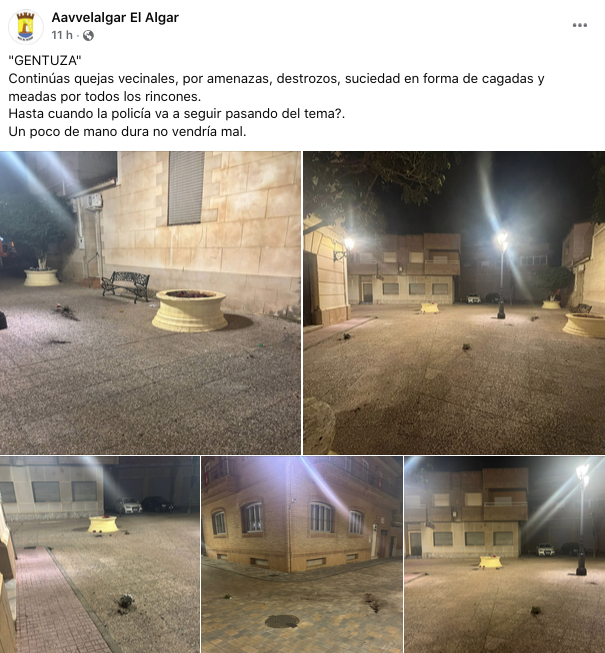Open the photo of brick corner building

pyautogui.click(x=302, y=555)
